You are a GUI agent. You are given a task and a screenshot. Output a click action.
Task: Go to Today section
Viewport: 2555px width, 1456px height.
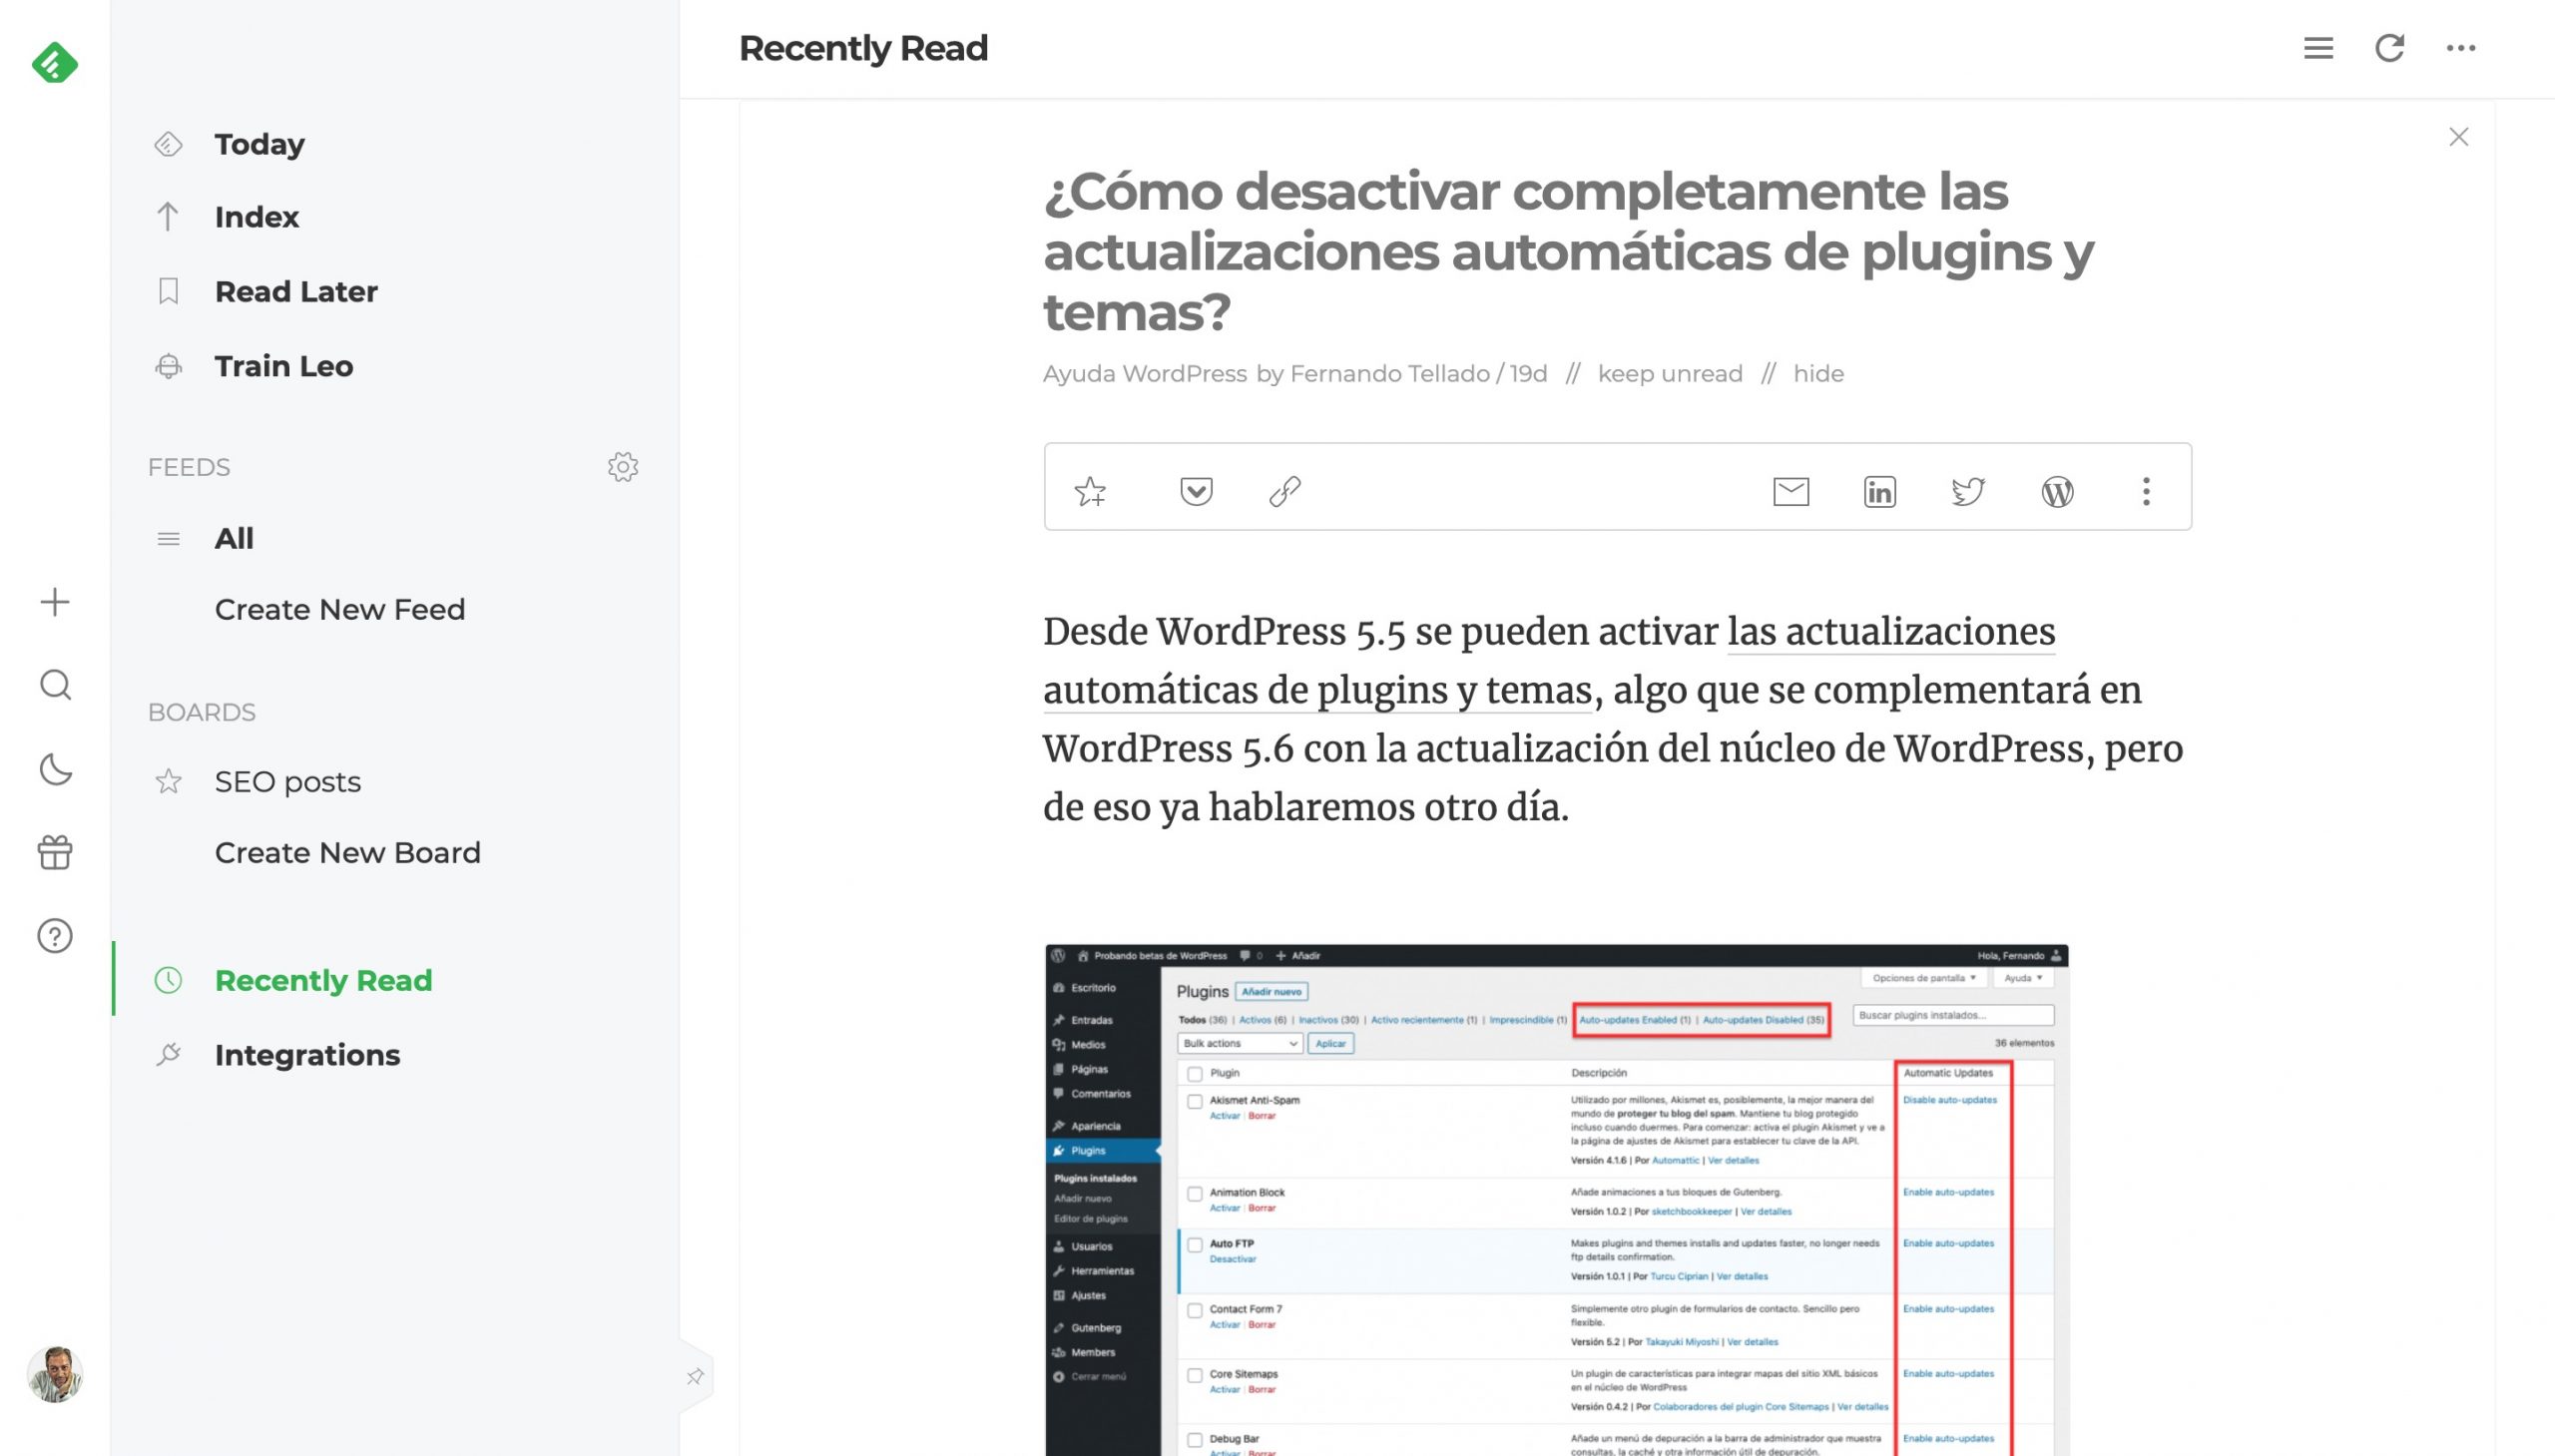coord(259,144)
